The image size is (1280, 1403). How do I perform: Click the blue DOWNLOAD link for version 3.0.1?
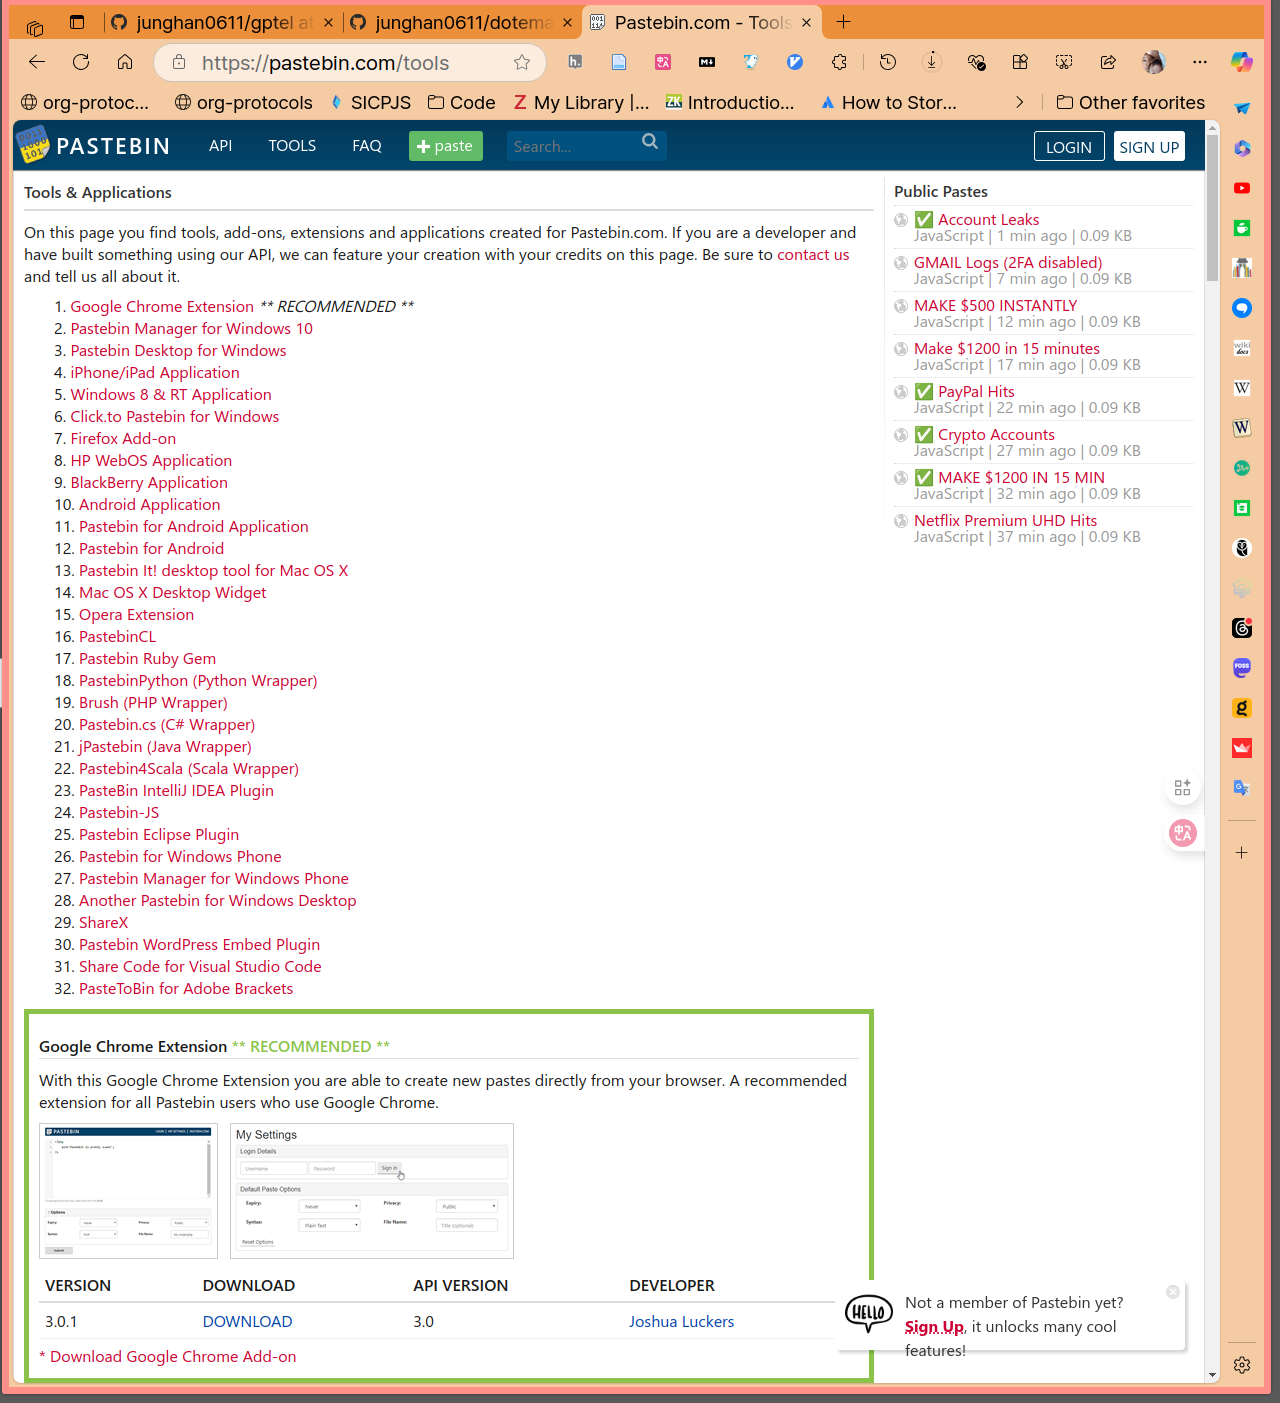point(247,1322)
